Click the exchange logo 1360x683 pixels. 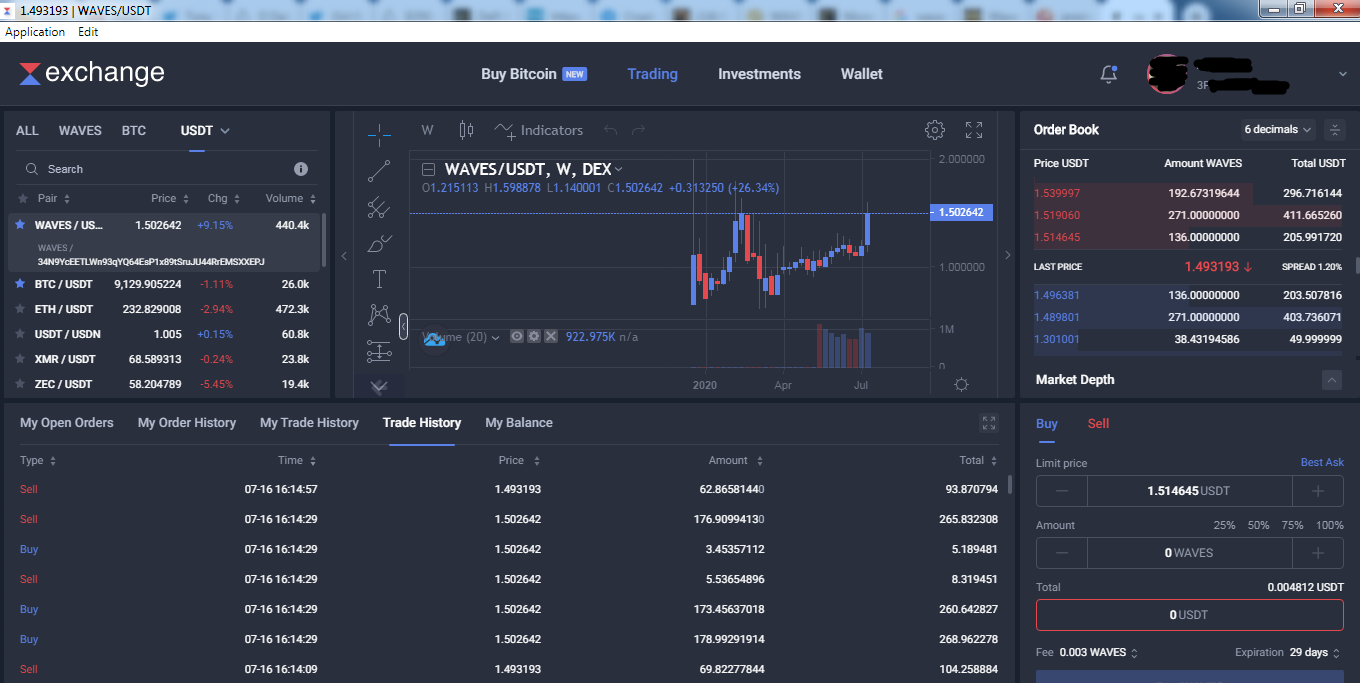coord(92,73)
